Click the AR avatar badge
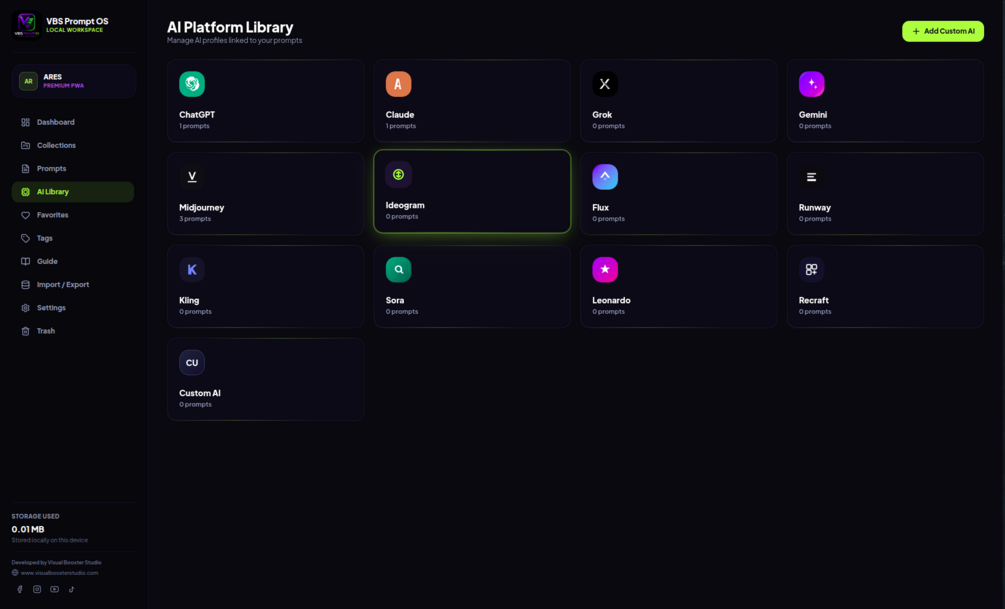 click(x=28, y=81)
